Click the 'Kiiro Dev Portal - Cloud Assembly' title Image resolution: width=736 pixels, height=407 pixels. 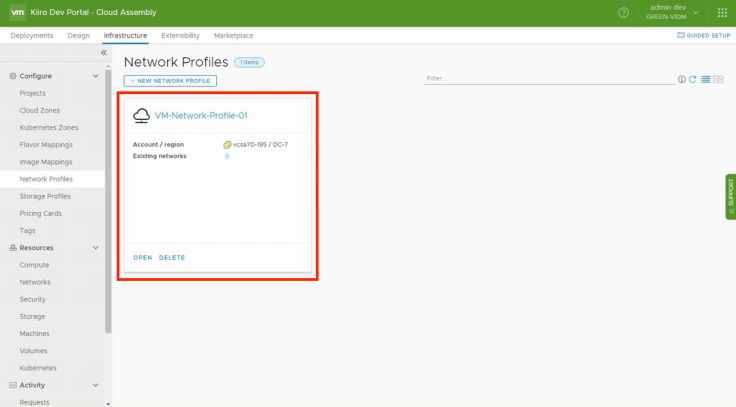pos(93,12)
